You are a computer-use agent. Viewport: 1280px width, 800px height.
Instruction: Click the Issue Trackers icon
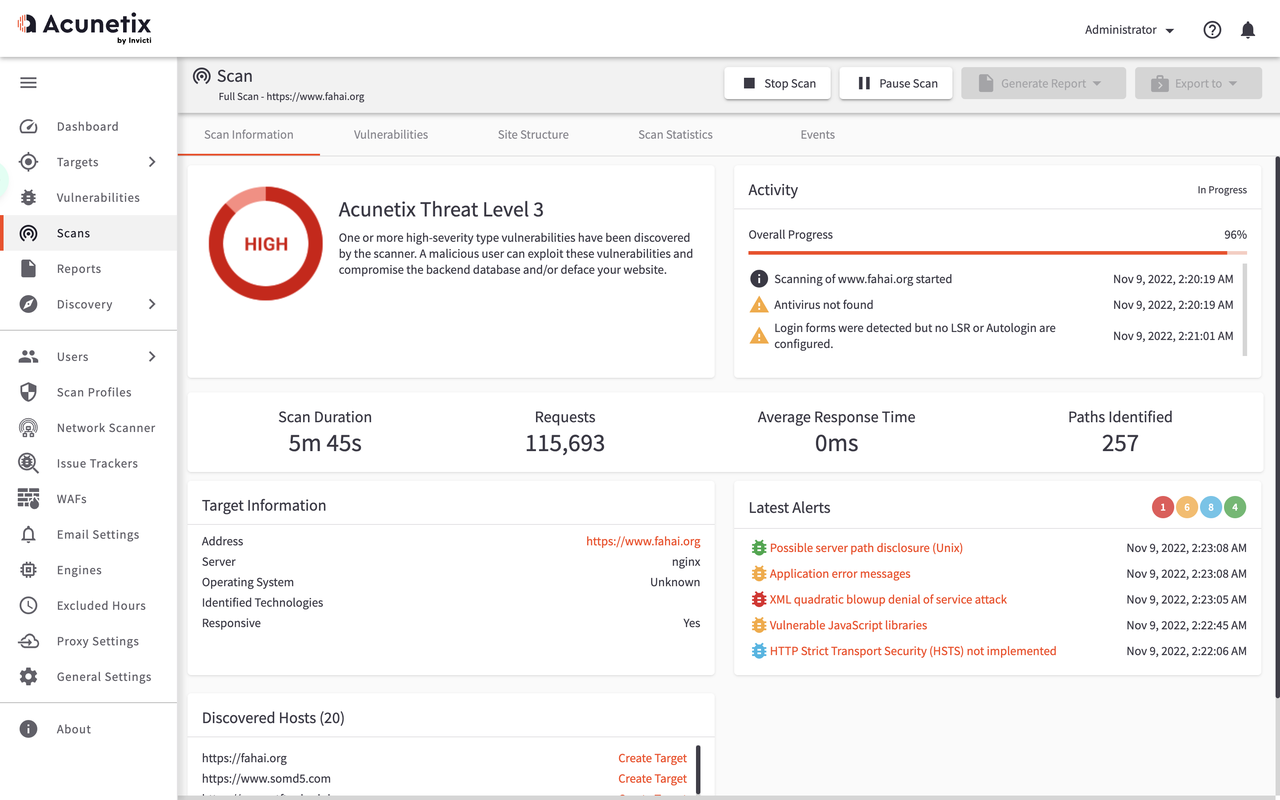[28, 463]
